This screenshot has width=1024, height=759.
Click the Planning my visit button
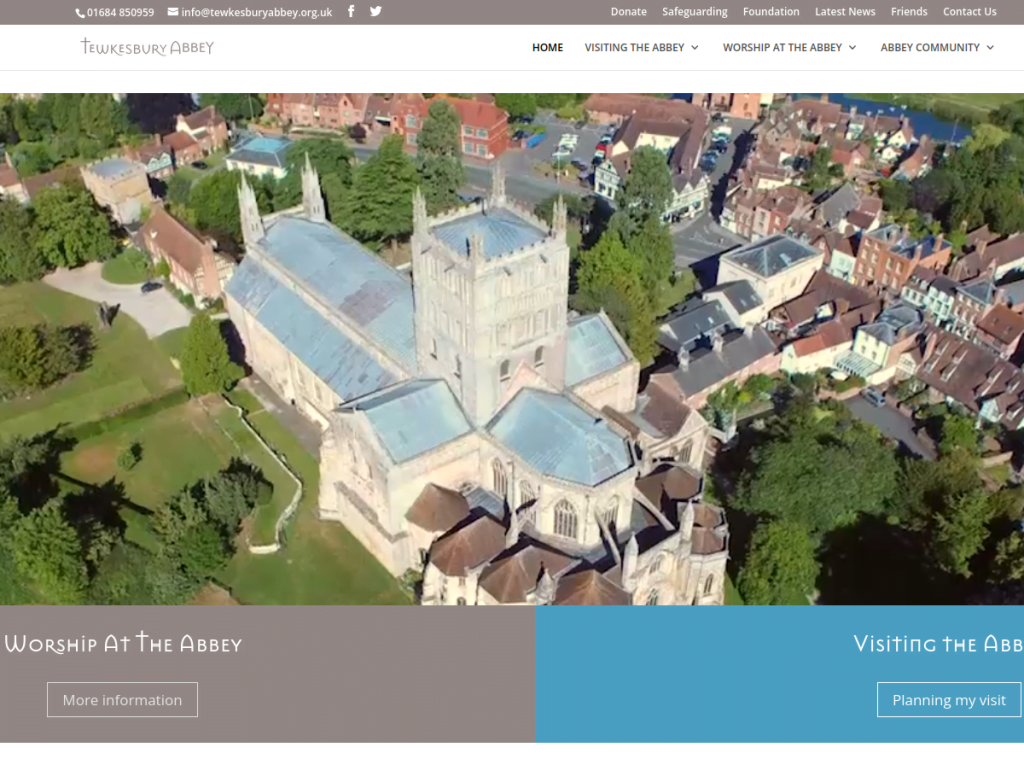pos(948,699)
